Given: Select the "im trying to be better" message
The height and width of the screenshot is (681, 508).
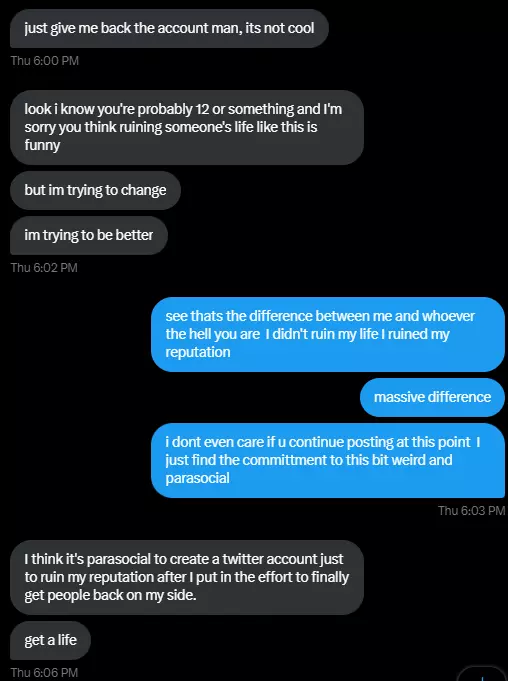Looking at the screenshot, I should point(89,235).
